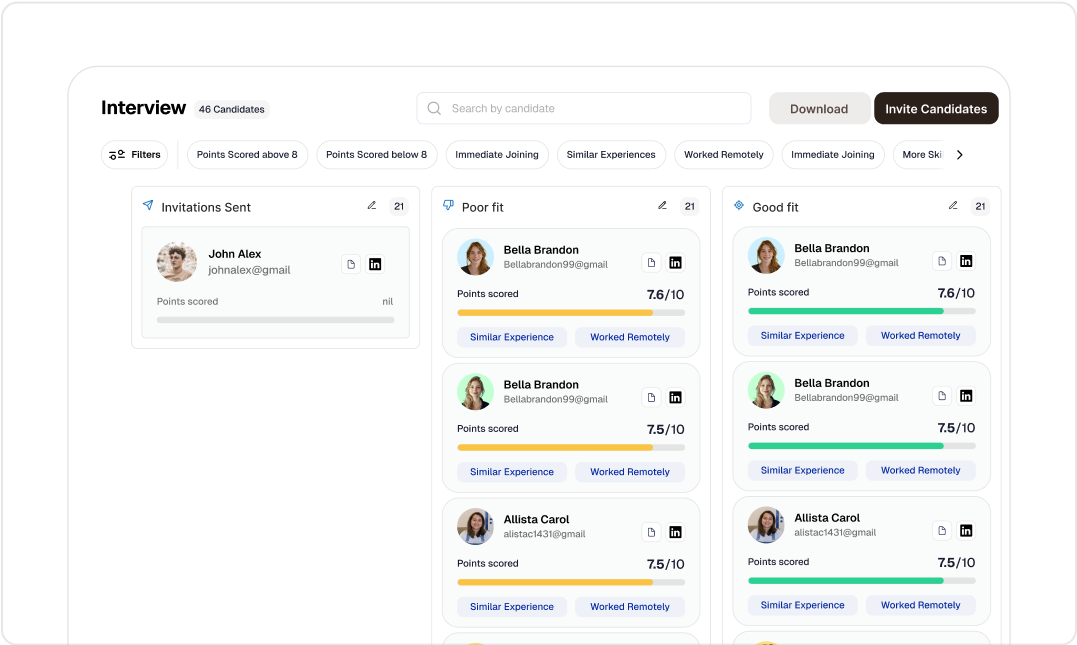The width and height of the screenshot is (1077, 645).
Task: Open LinkedIn icon on Poor fit Allista Carol card
Action: click(x=675, y=532)
